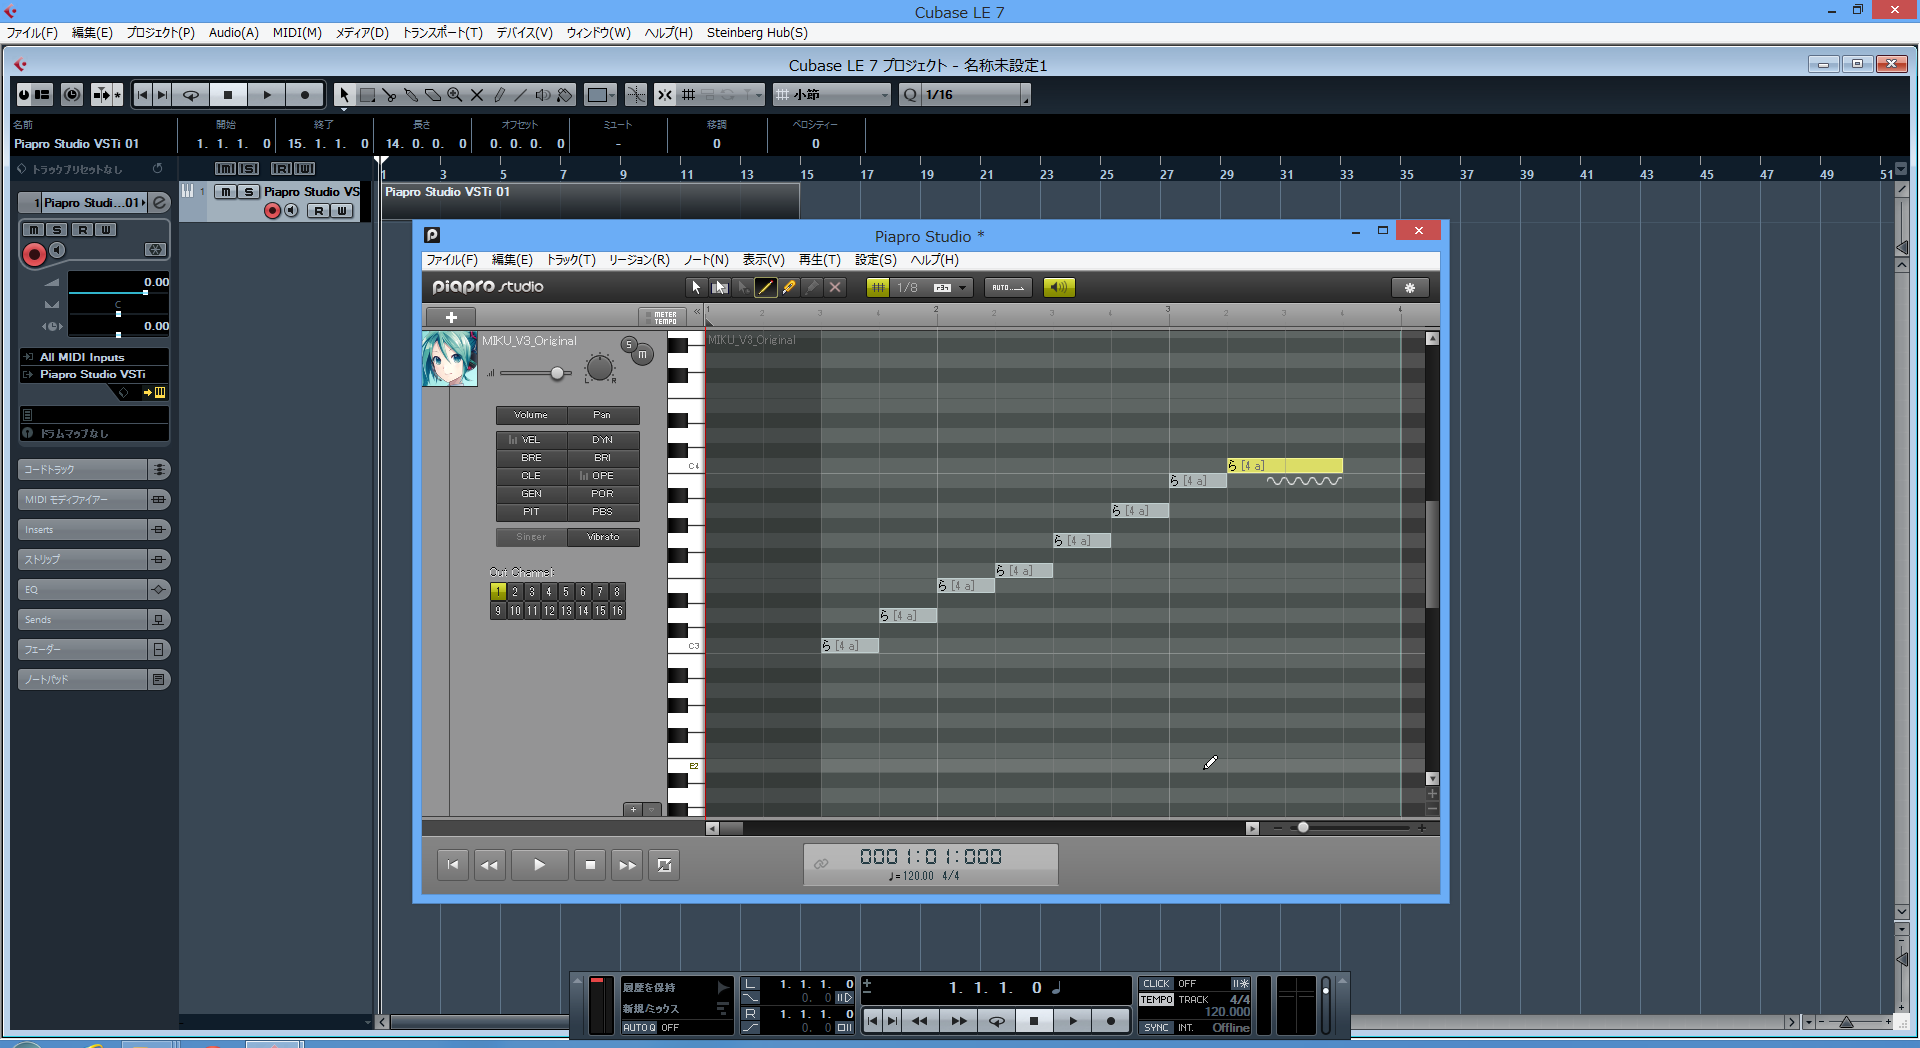Select Piapro Studio yellow marker pen tool
Image resolution: width=1920 pixels, height=1048 pixels.
(x=789, y=288)
